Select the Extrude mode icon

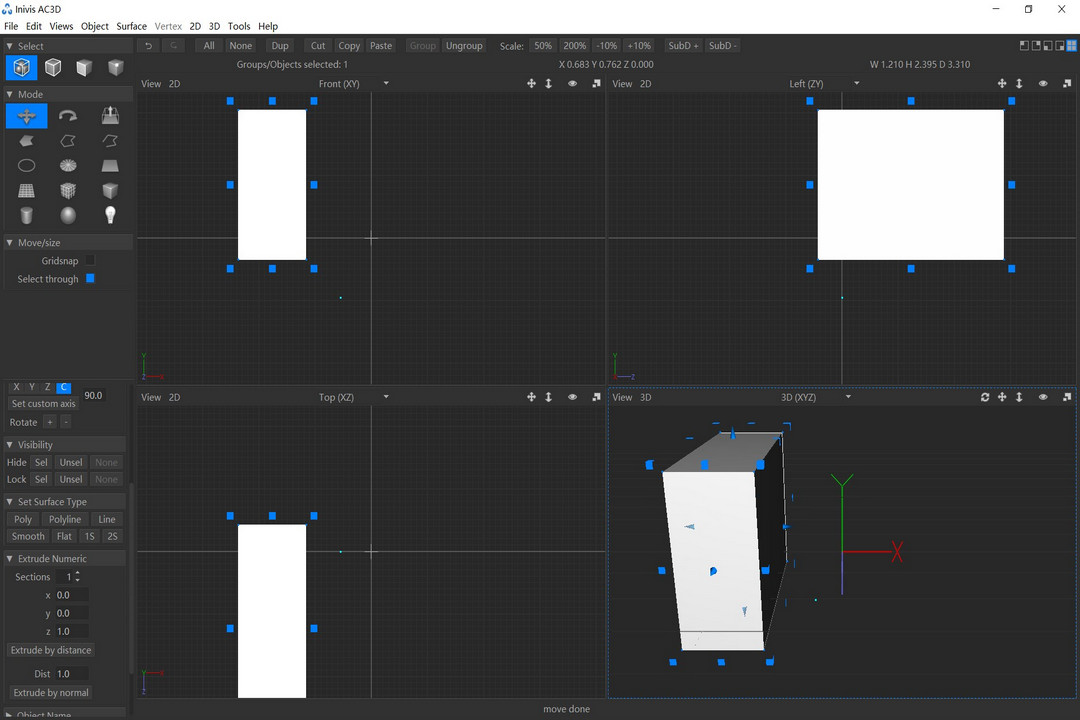110,116
